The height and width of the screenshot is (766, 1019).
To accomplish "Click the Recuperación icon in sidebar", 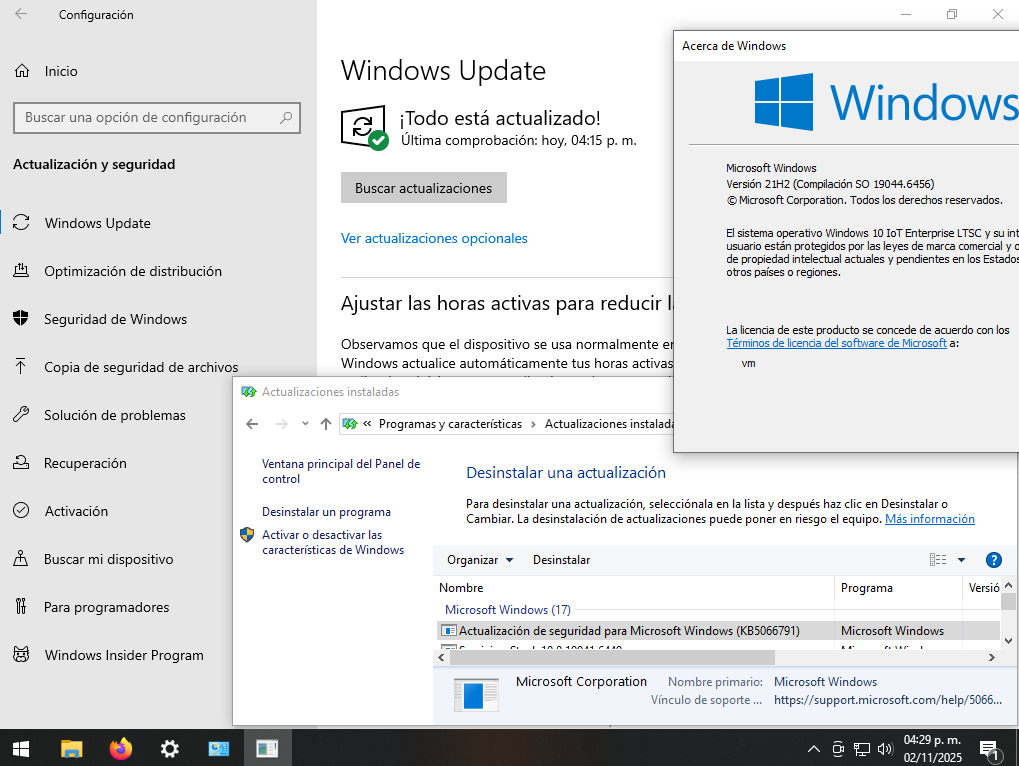I will pyautogui.click(x=21, y=463).
